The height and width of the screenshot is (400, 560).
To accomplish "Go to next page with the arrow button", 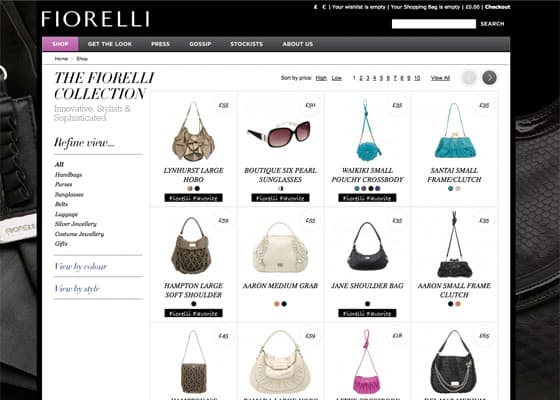I will [x=489, y=78].
